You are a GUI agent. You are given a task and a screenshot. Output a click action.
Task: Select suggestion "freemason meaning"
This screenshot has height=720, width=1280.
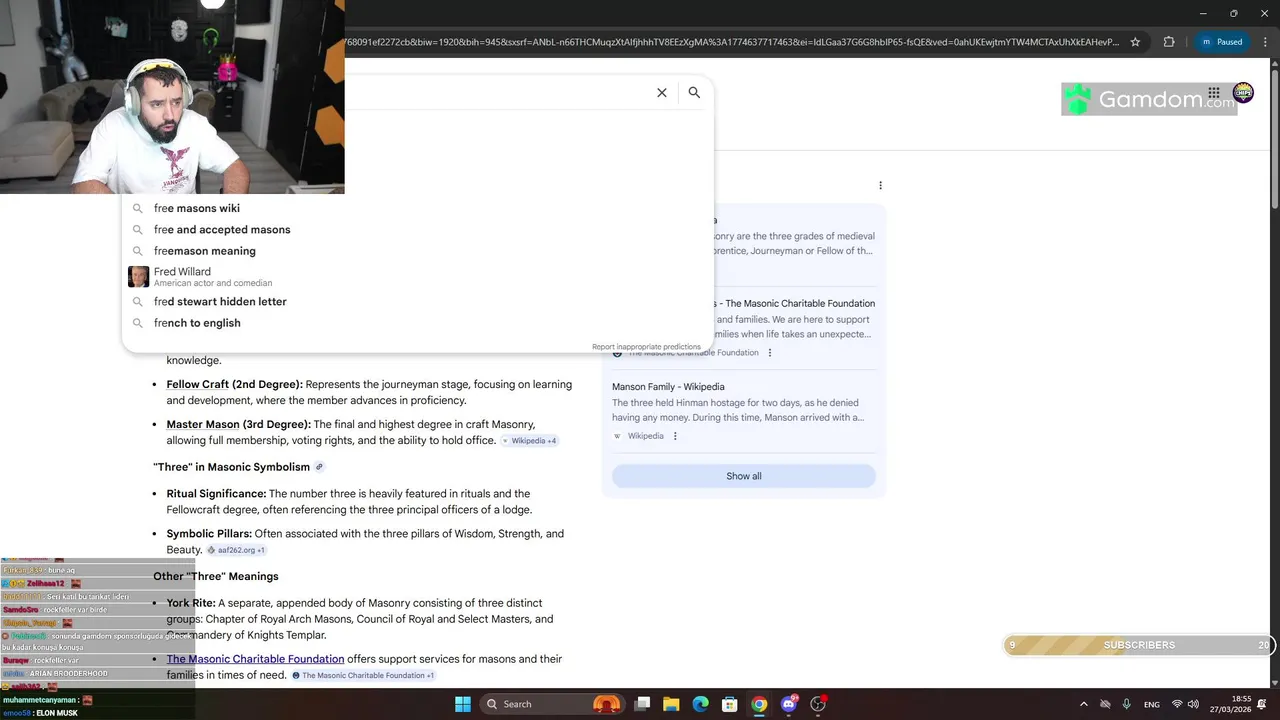click(x=417, y=251)
